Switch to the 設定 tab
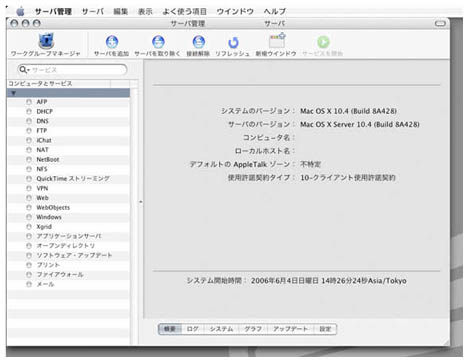The width and height of the screenshot is (468, 362). [x=325, y=329]
